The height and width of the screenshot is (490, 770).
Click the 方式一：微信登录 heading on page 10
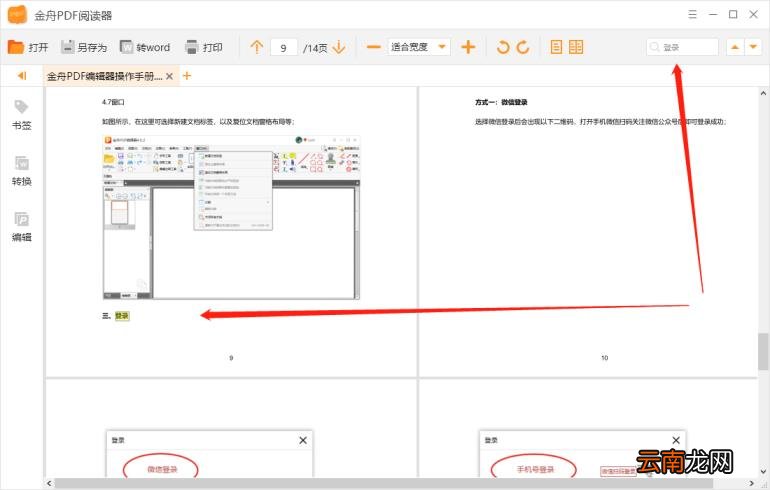[501, 102]
